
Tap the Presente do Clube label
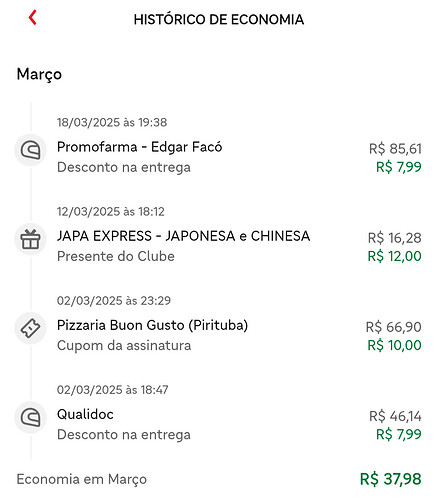tap(116, 256)
